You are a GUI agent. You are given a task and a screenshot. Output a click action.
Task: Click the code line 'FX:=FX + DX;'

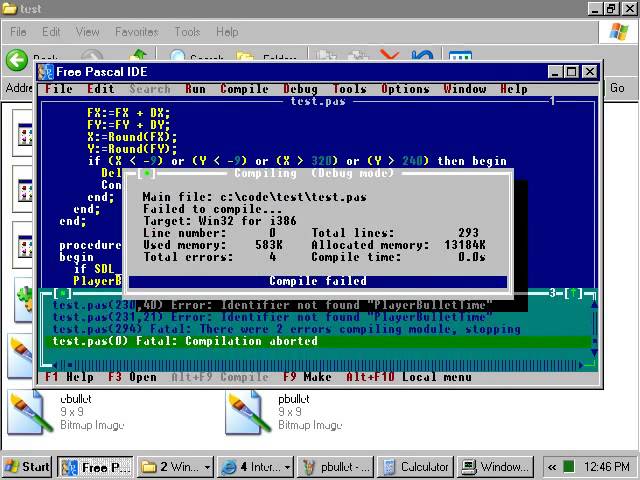[129, 113]
